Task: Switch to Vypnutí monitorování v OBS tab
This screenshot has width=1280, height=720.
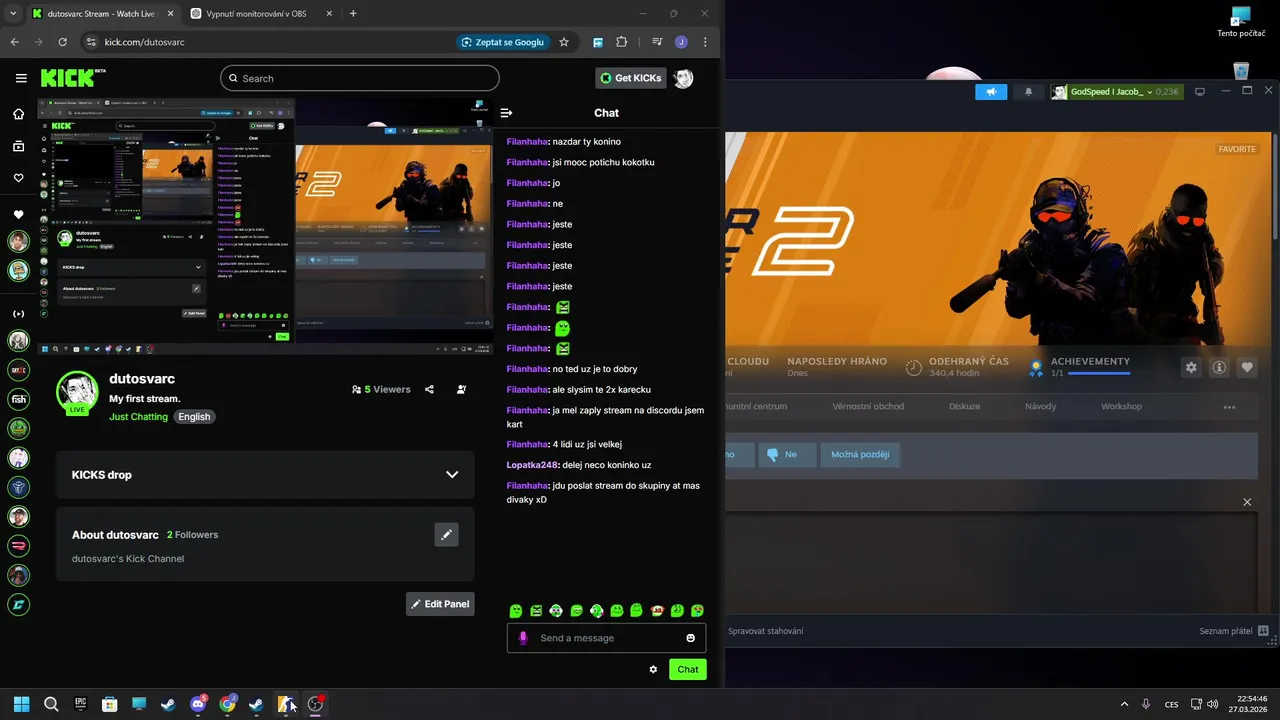Action: pyautogui.click(x=262, y=14)
